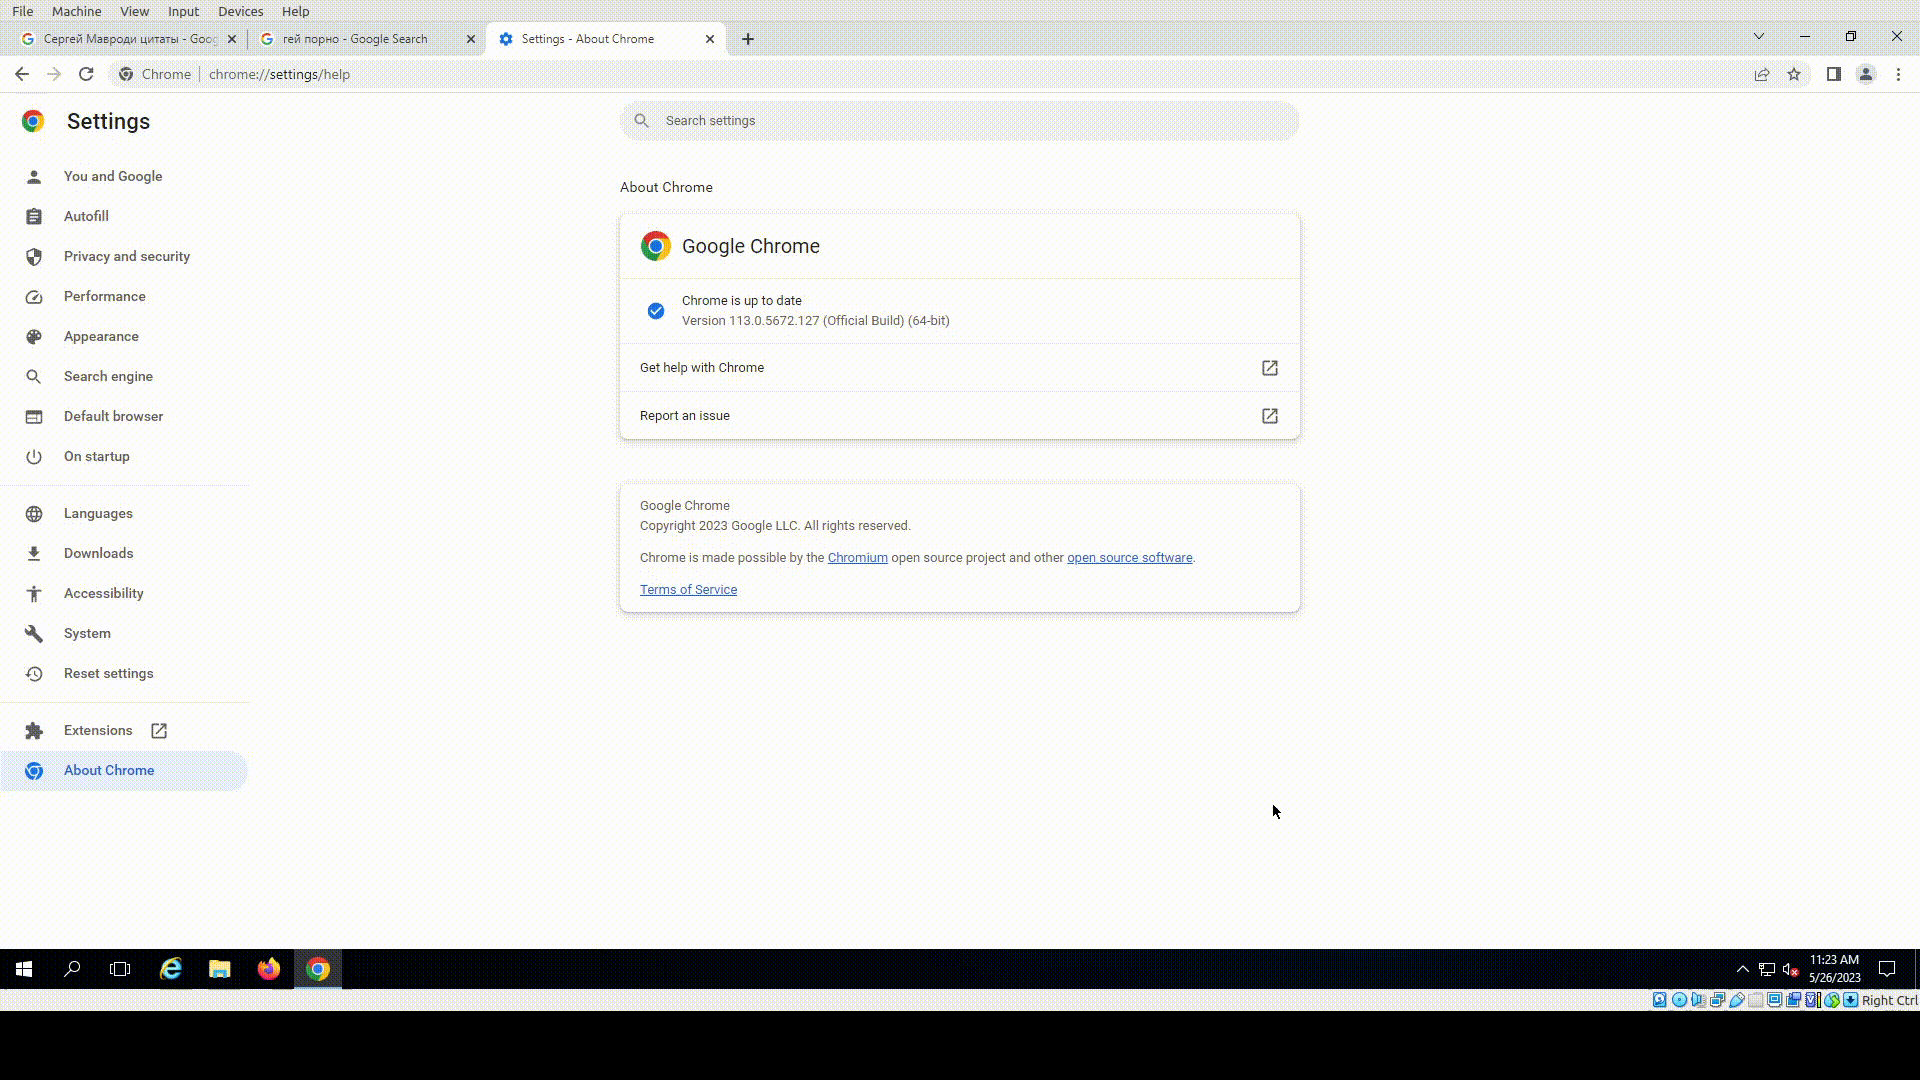Open Terms of Service link

pos(688,590)
